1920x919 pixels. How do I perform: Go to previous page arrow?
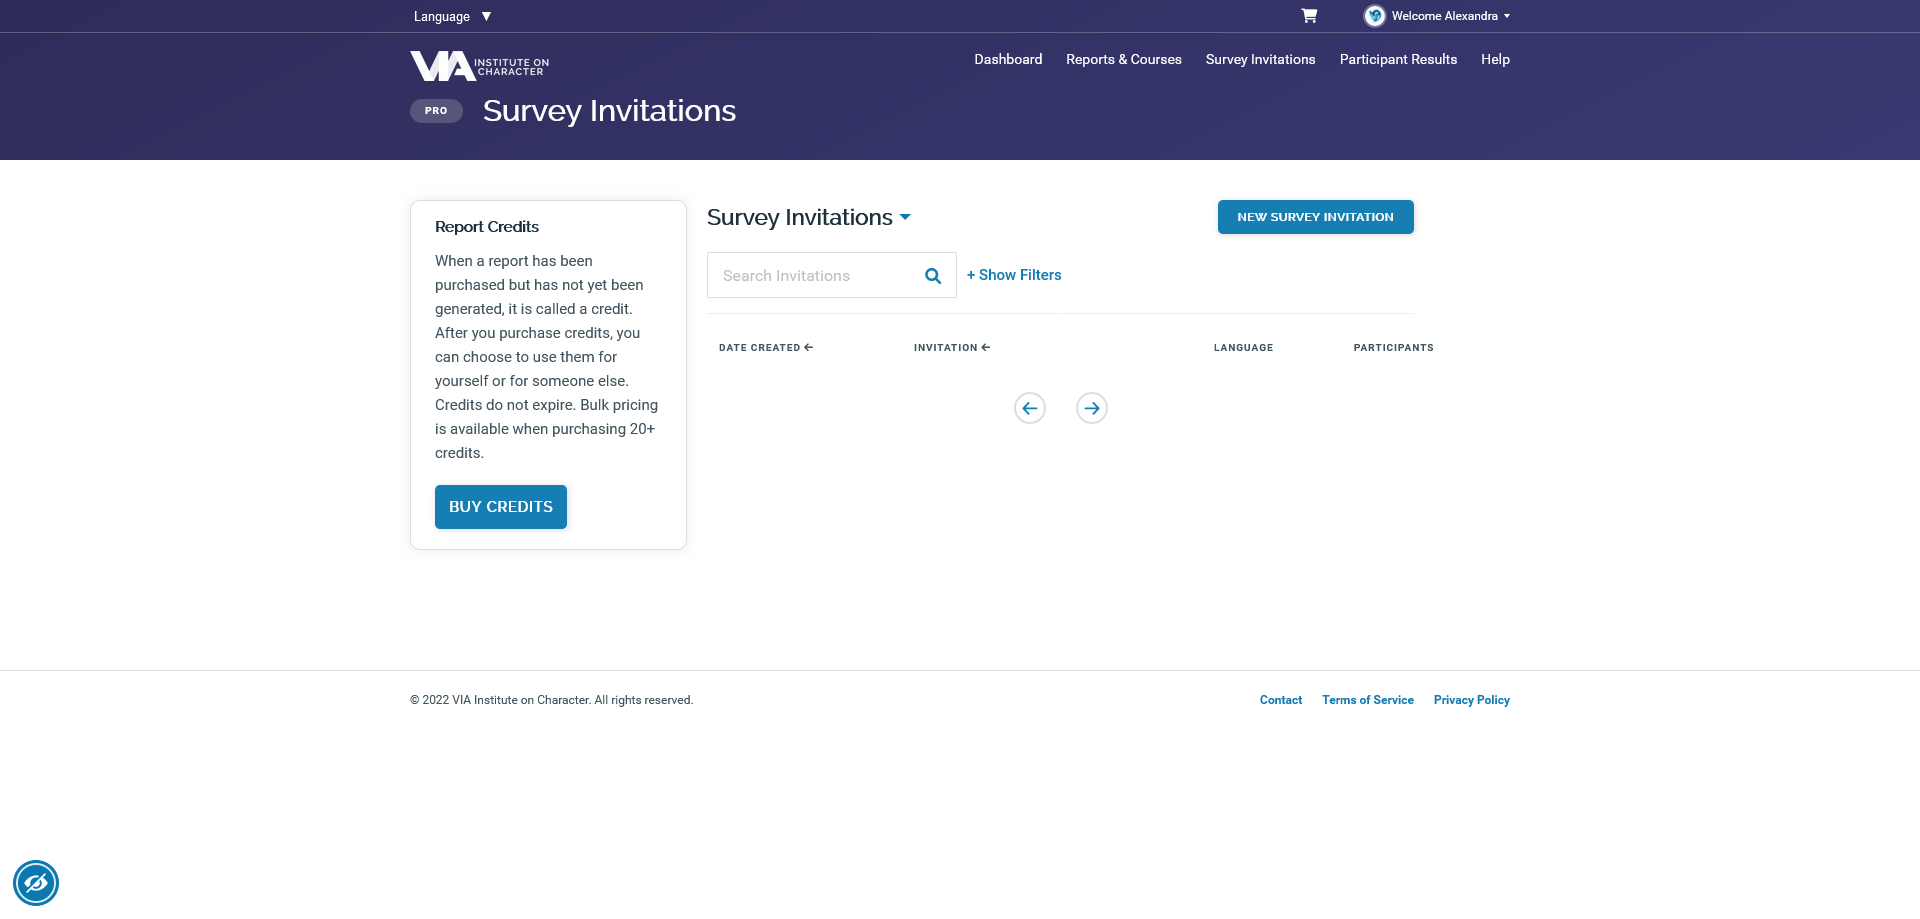pos(1030,408)
